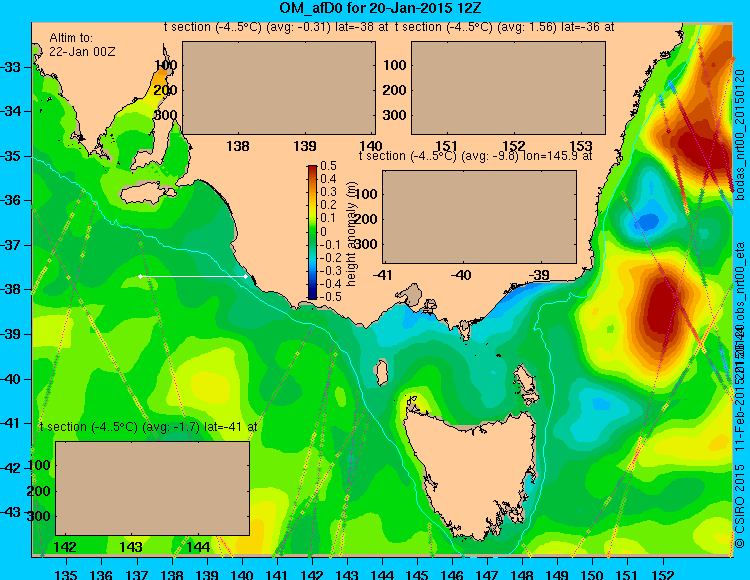750x580 pixels.
Task: Click the green middle of the colorbar
Action: coord(312,232)
